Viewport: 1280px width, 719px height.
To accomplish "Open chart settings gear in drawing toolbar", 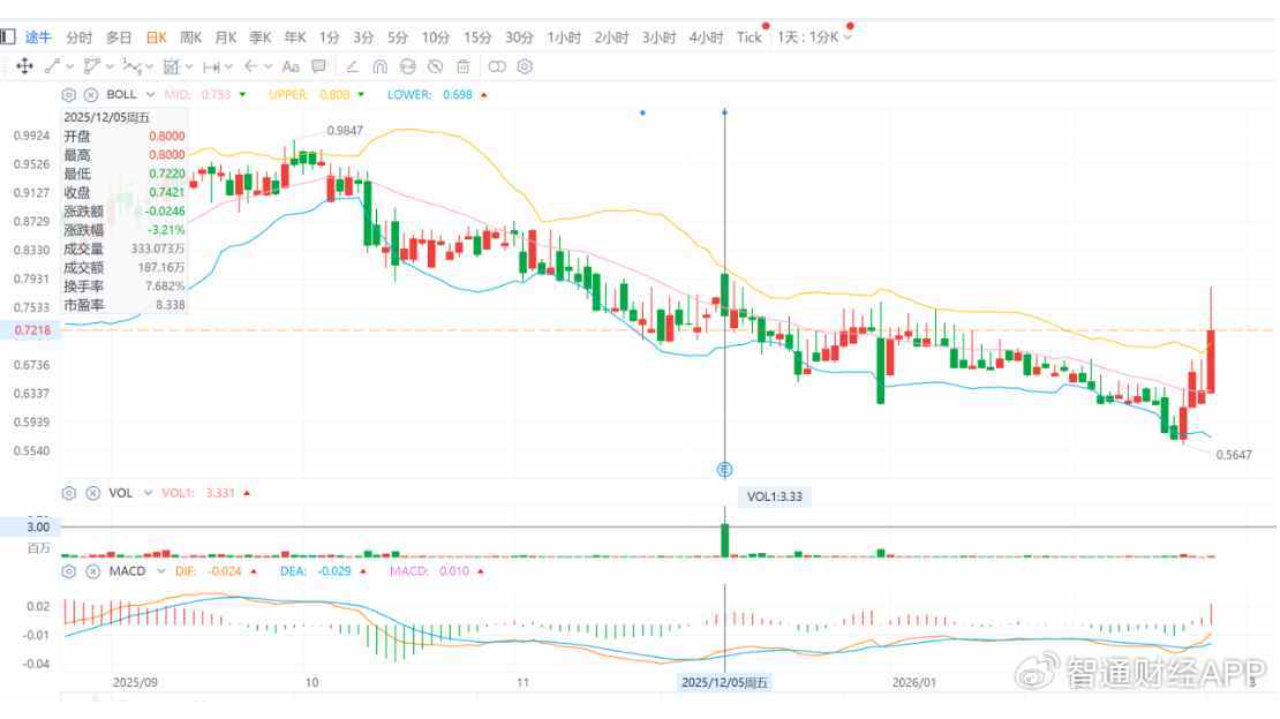I will tap(525, 67).
